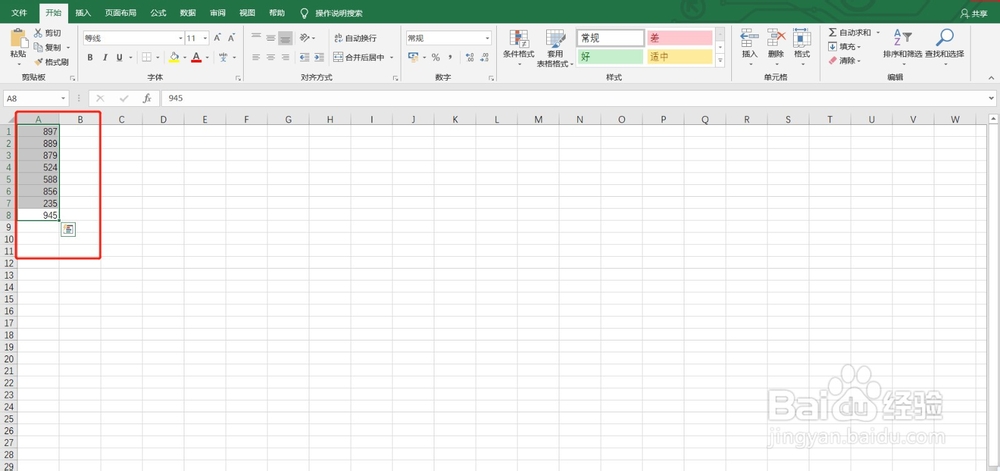Switch to the Formulas (公式) tab
Screen dimensions: 1000x471
click(158, 13)
